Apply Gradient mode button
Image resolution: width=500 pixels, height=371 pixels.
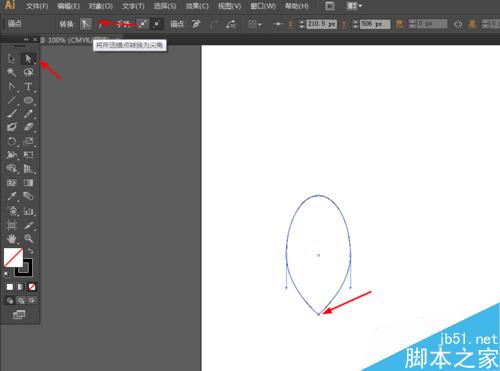click(x=21, y=287)
